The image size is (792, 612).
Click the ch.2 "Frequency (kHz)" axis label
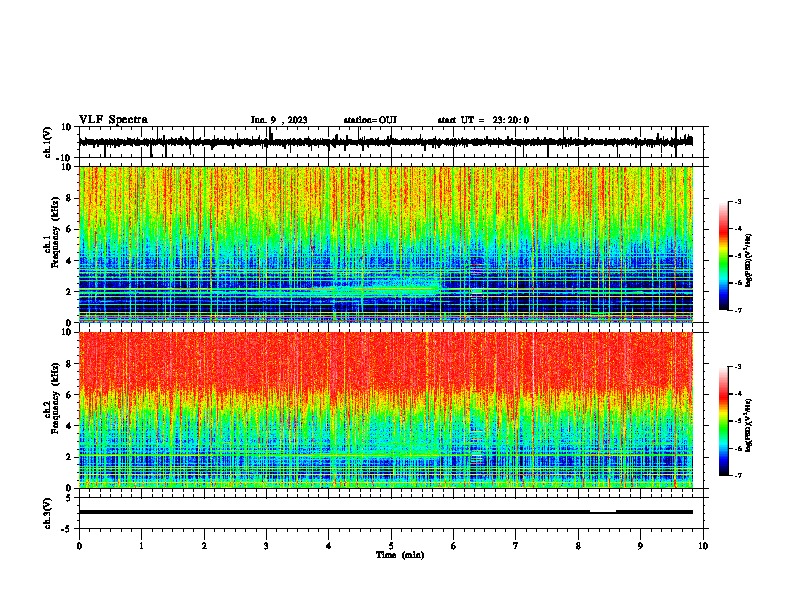(x=55, y=397)
